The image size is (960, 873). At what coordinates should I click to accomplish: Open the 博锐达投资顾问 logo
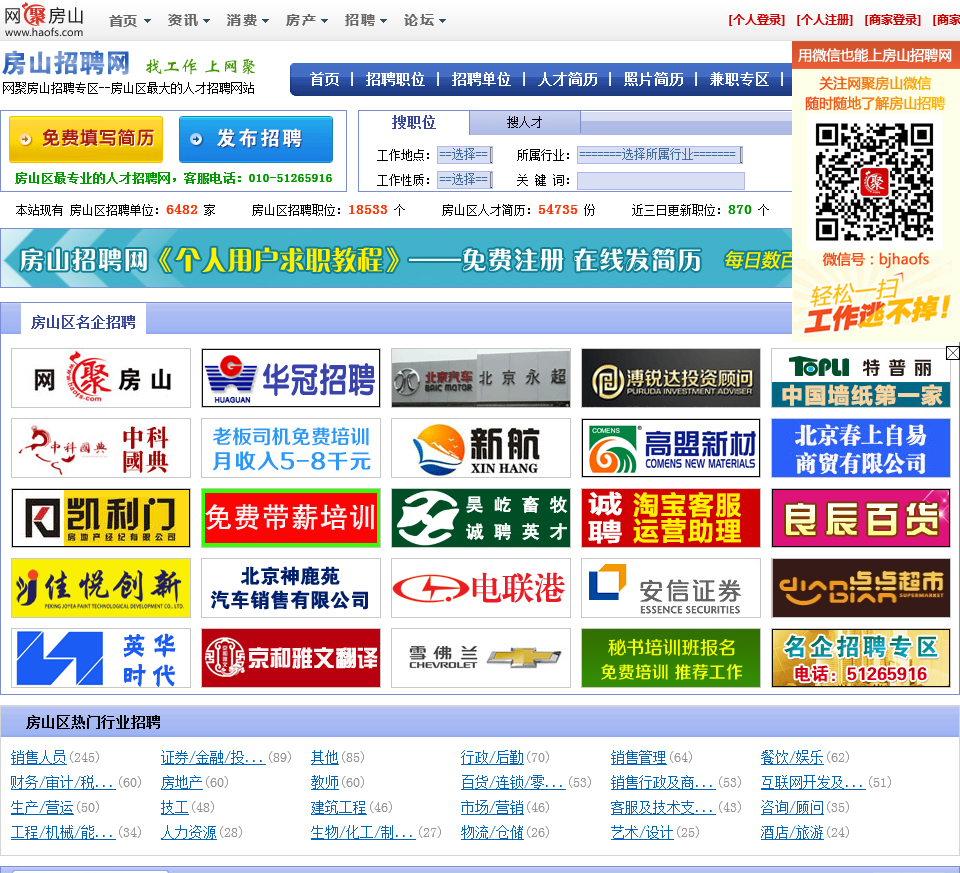pyautogui.click(x=670, y=378)
